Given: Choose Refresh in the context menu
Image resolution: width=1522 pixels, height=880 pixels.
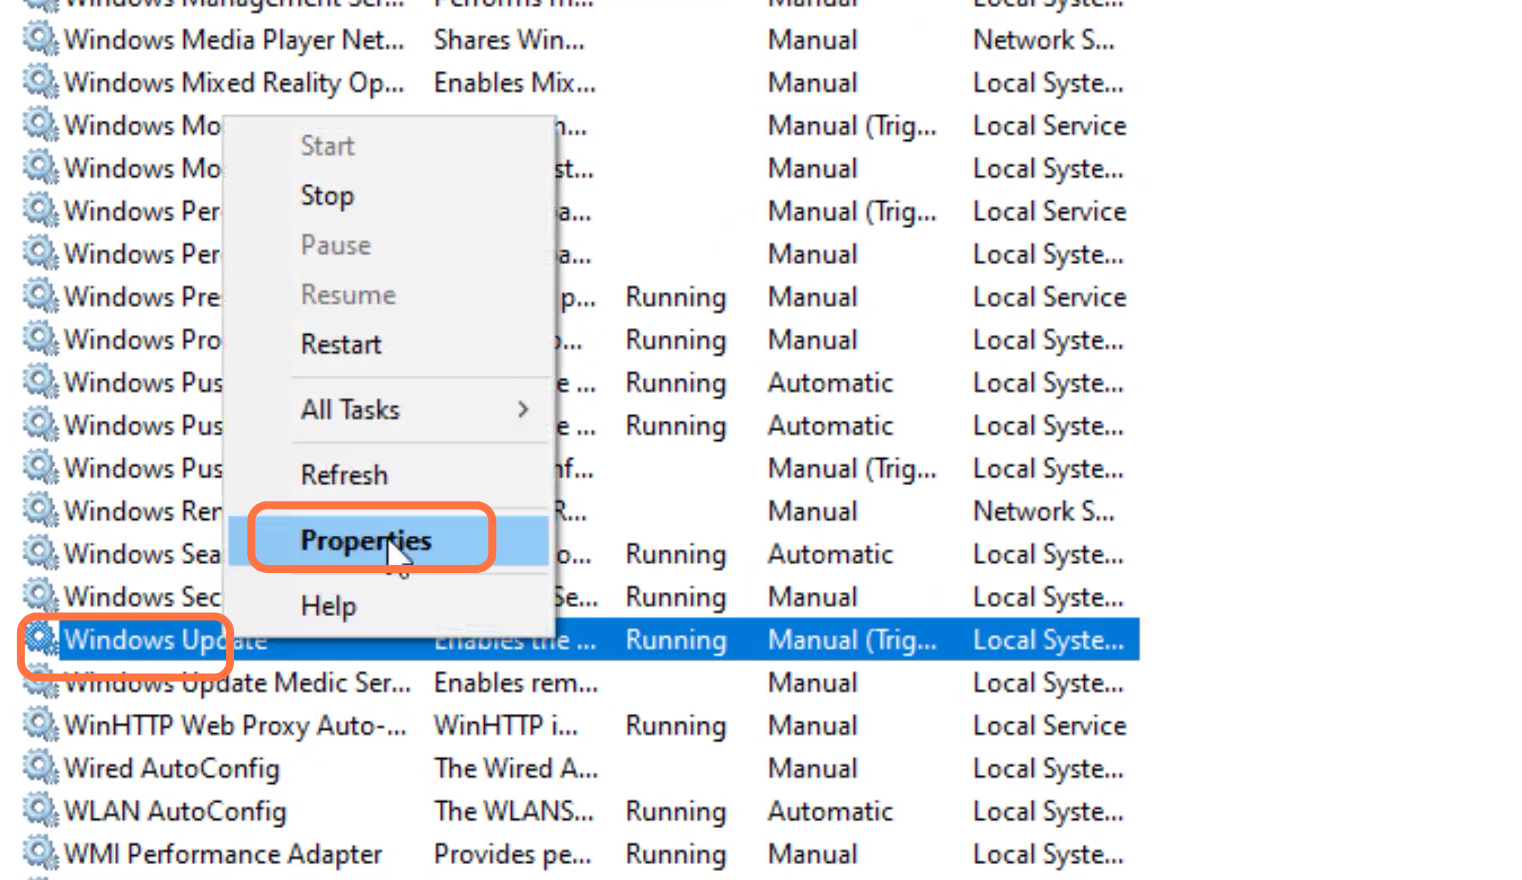Looking at the screenshot, I should (x=344, y=475).
